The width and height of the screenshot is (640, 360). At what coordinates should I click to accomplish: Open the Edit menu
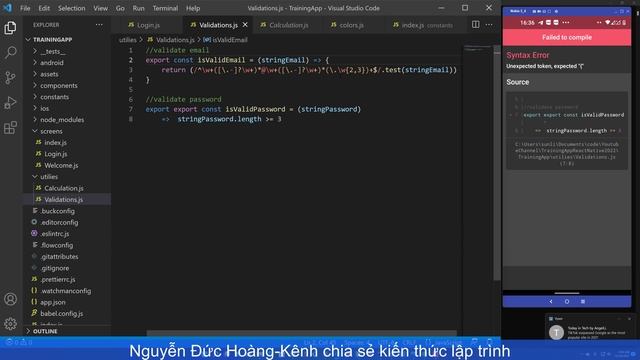coord(44,8)
